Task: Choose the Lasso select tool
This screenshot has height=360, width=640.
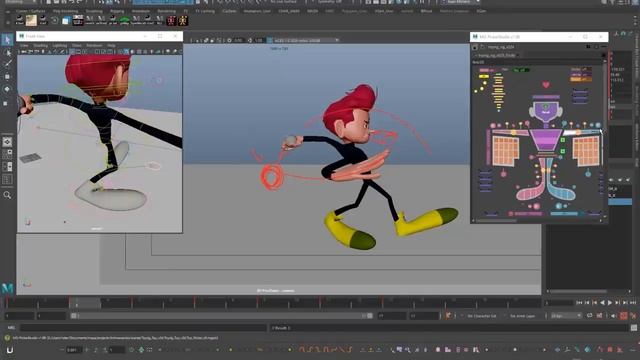Action: point(7,52)
